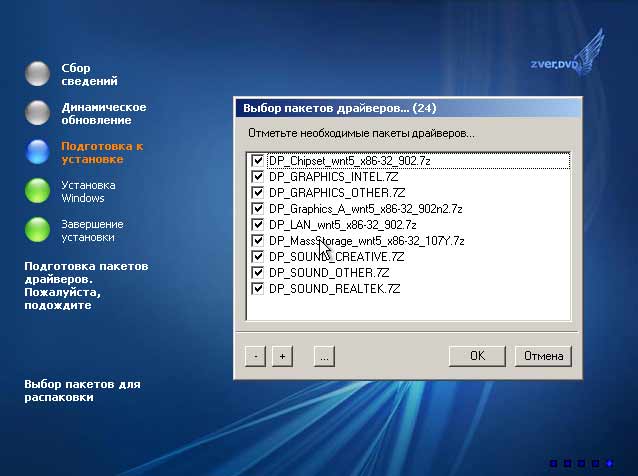Uncheck the DP_MassStorage_wnt5_x86-32_107Y.7z checkbox
The image size is (638, 476).
pos(258,240)
